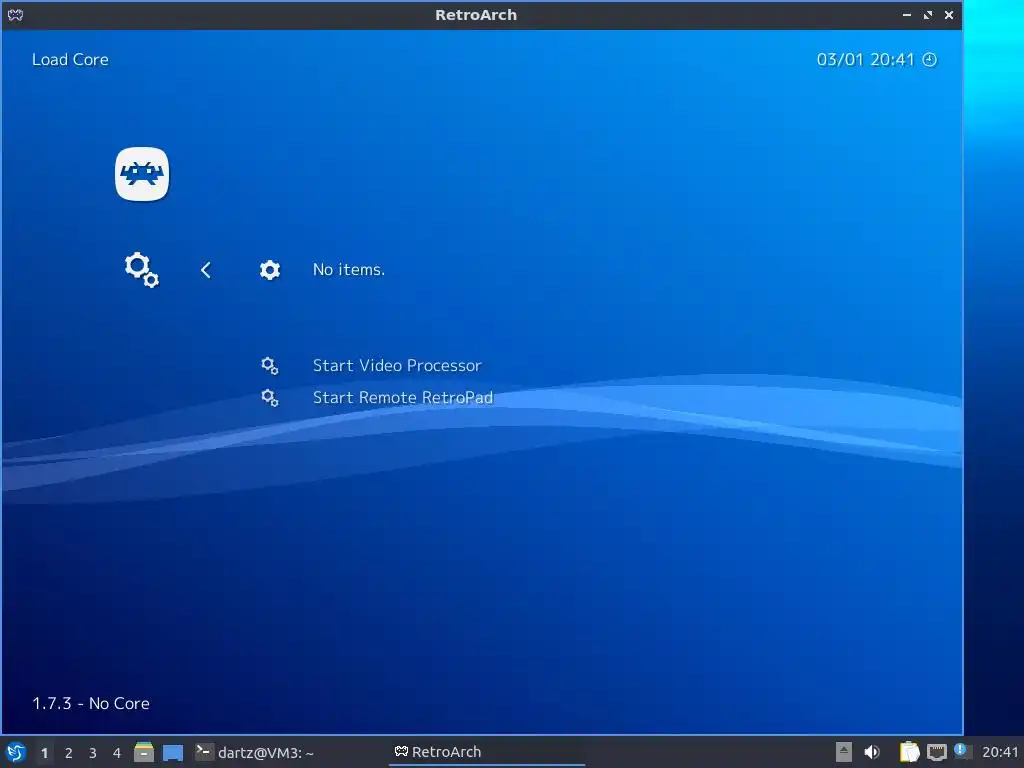Open the volume control tray icon
This screenshot has height=768, width=1024.
(x=872, y=752)
